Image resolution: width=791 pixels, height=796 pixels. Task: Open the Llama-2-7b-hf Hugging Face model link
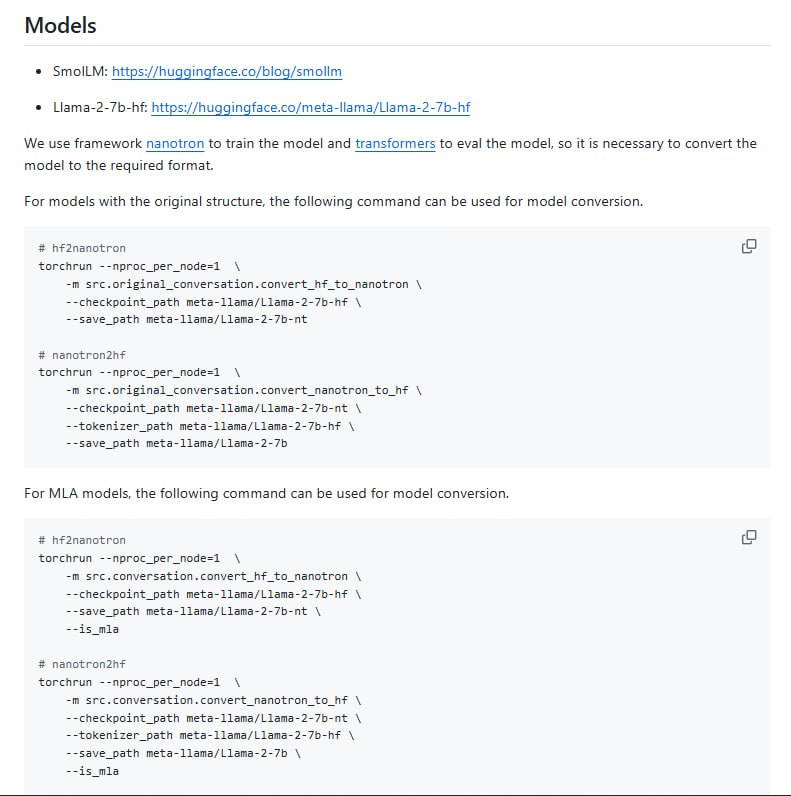(x=311, y=107)
